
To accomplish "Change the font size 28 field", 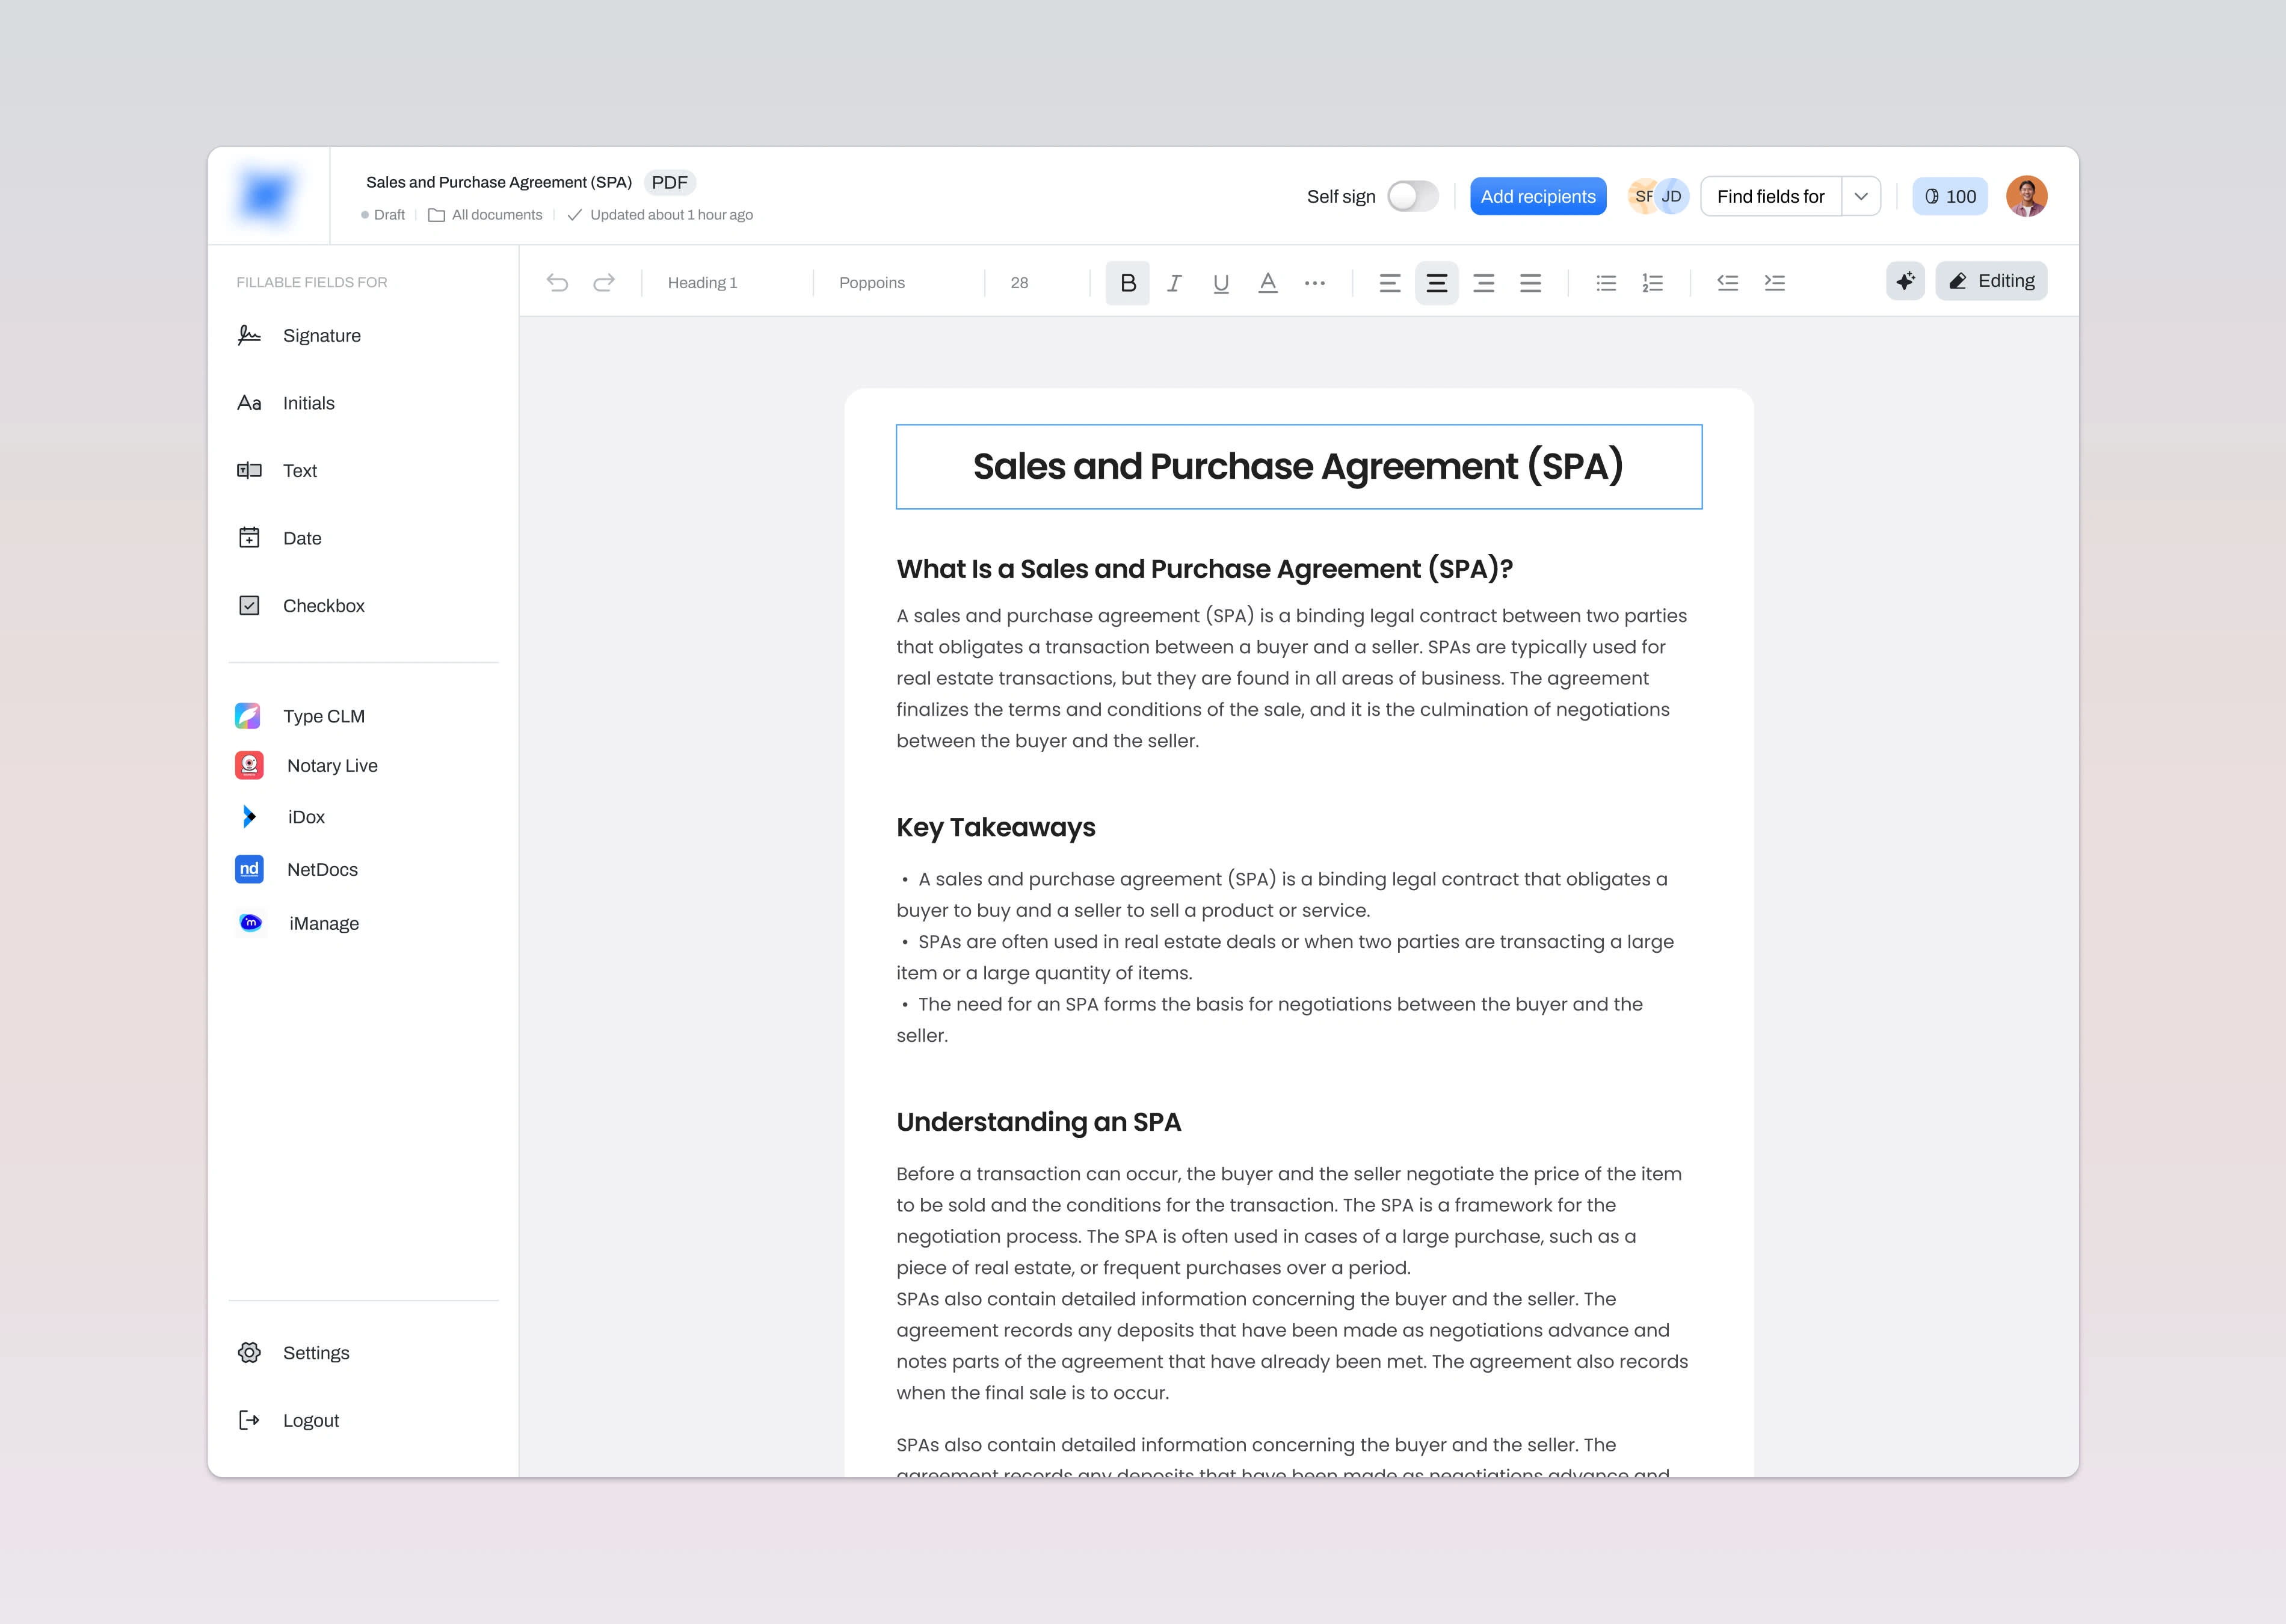I will pyautogui.click(x=1019, y=283).
